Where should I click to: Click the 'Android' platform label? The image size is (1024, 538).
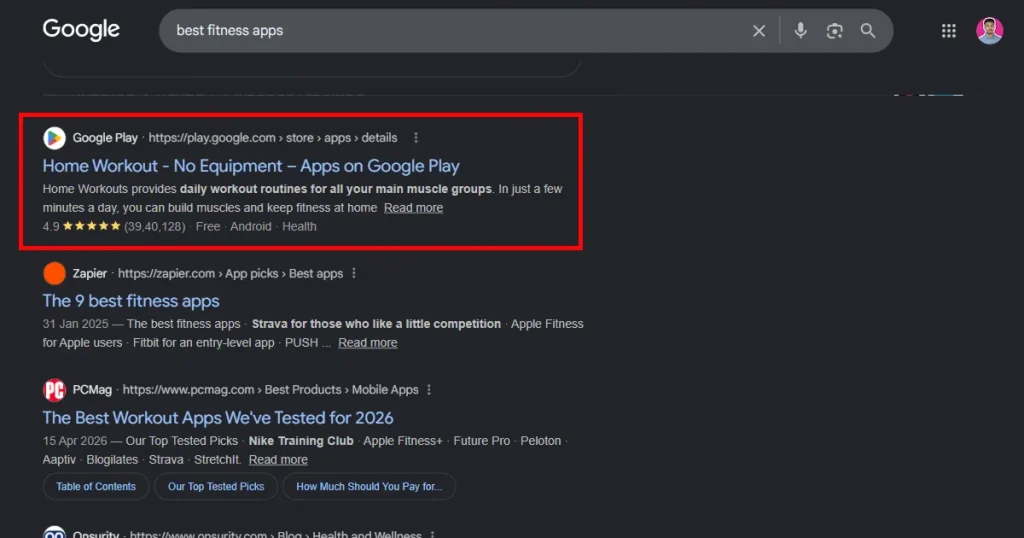click(251, 227)
